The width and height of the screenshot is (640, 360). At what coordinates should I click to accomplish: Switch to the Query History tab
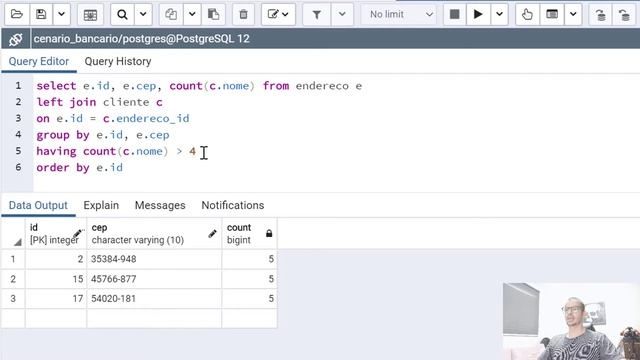118,62
